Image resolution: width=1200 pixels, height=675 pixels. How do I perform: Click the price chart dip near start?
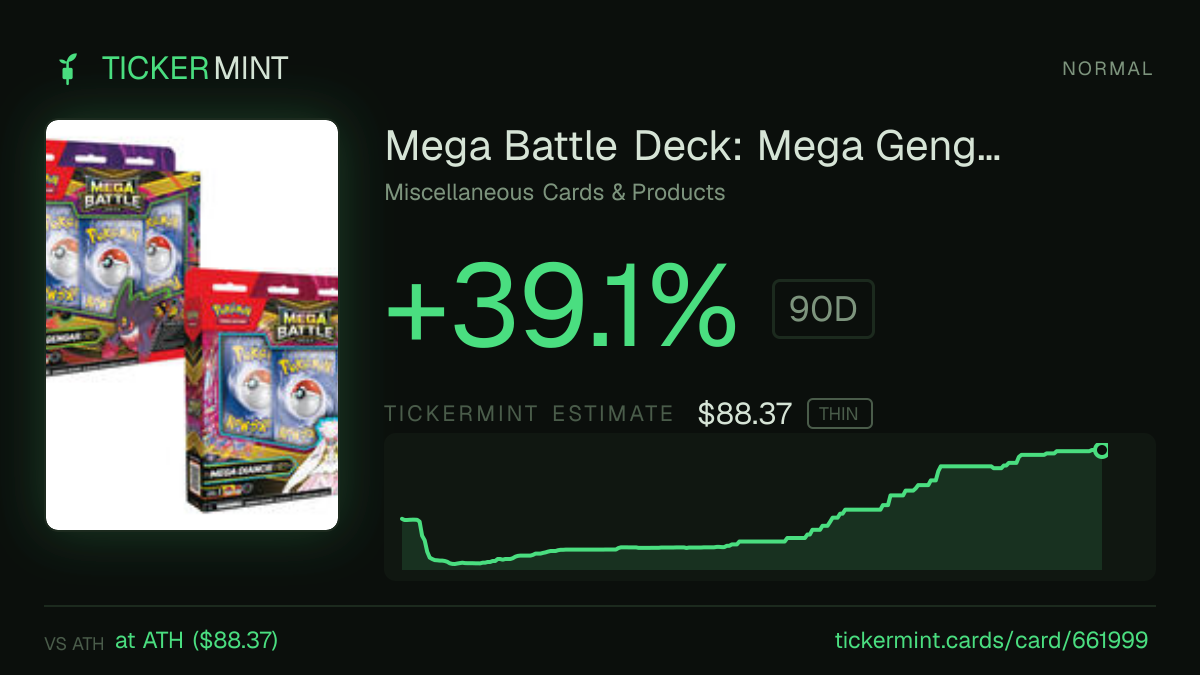click(455, 562)
